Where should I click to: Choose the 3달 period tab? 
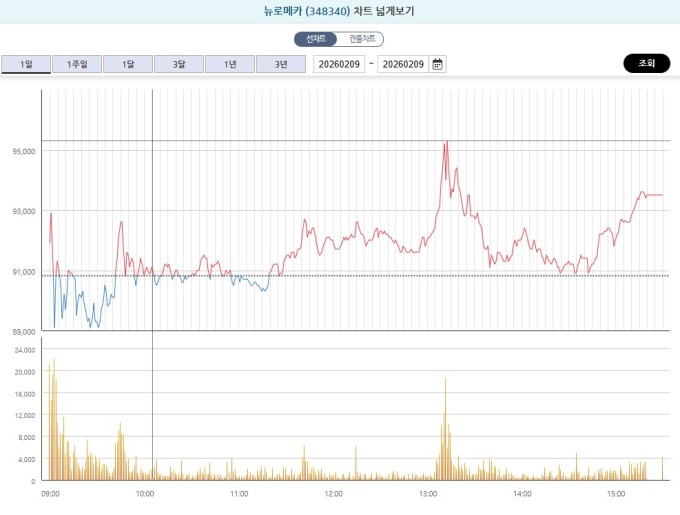click(x=178, y=64)
